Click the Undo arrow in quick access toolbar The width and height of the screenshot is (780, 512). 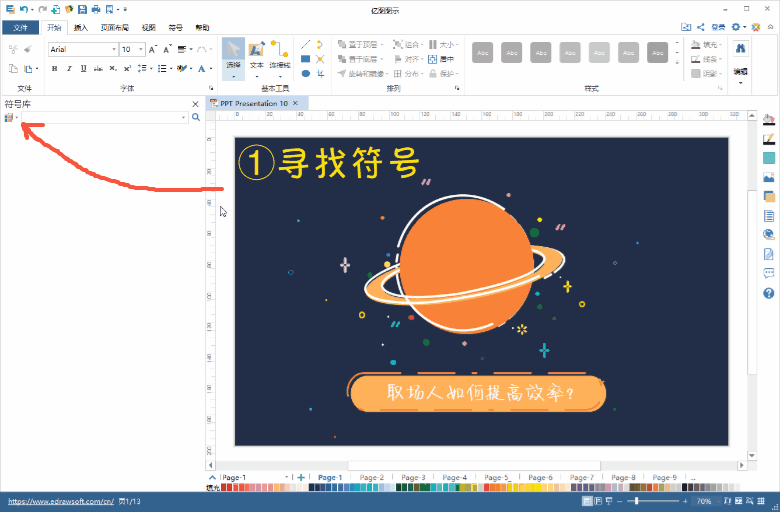tap(24, 9)
